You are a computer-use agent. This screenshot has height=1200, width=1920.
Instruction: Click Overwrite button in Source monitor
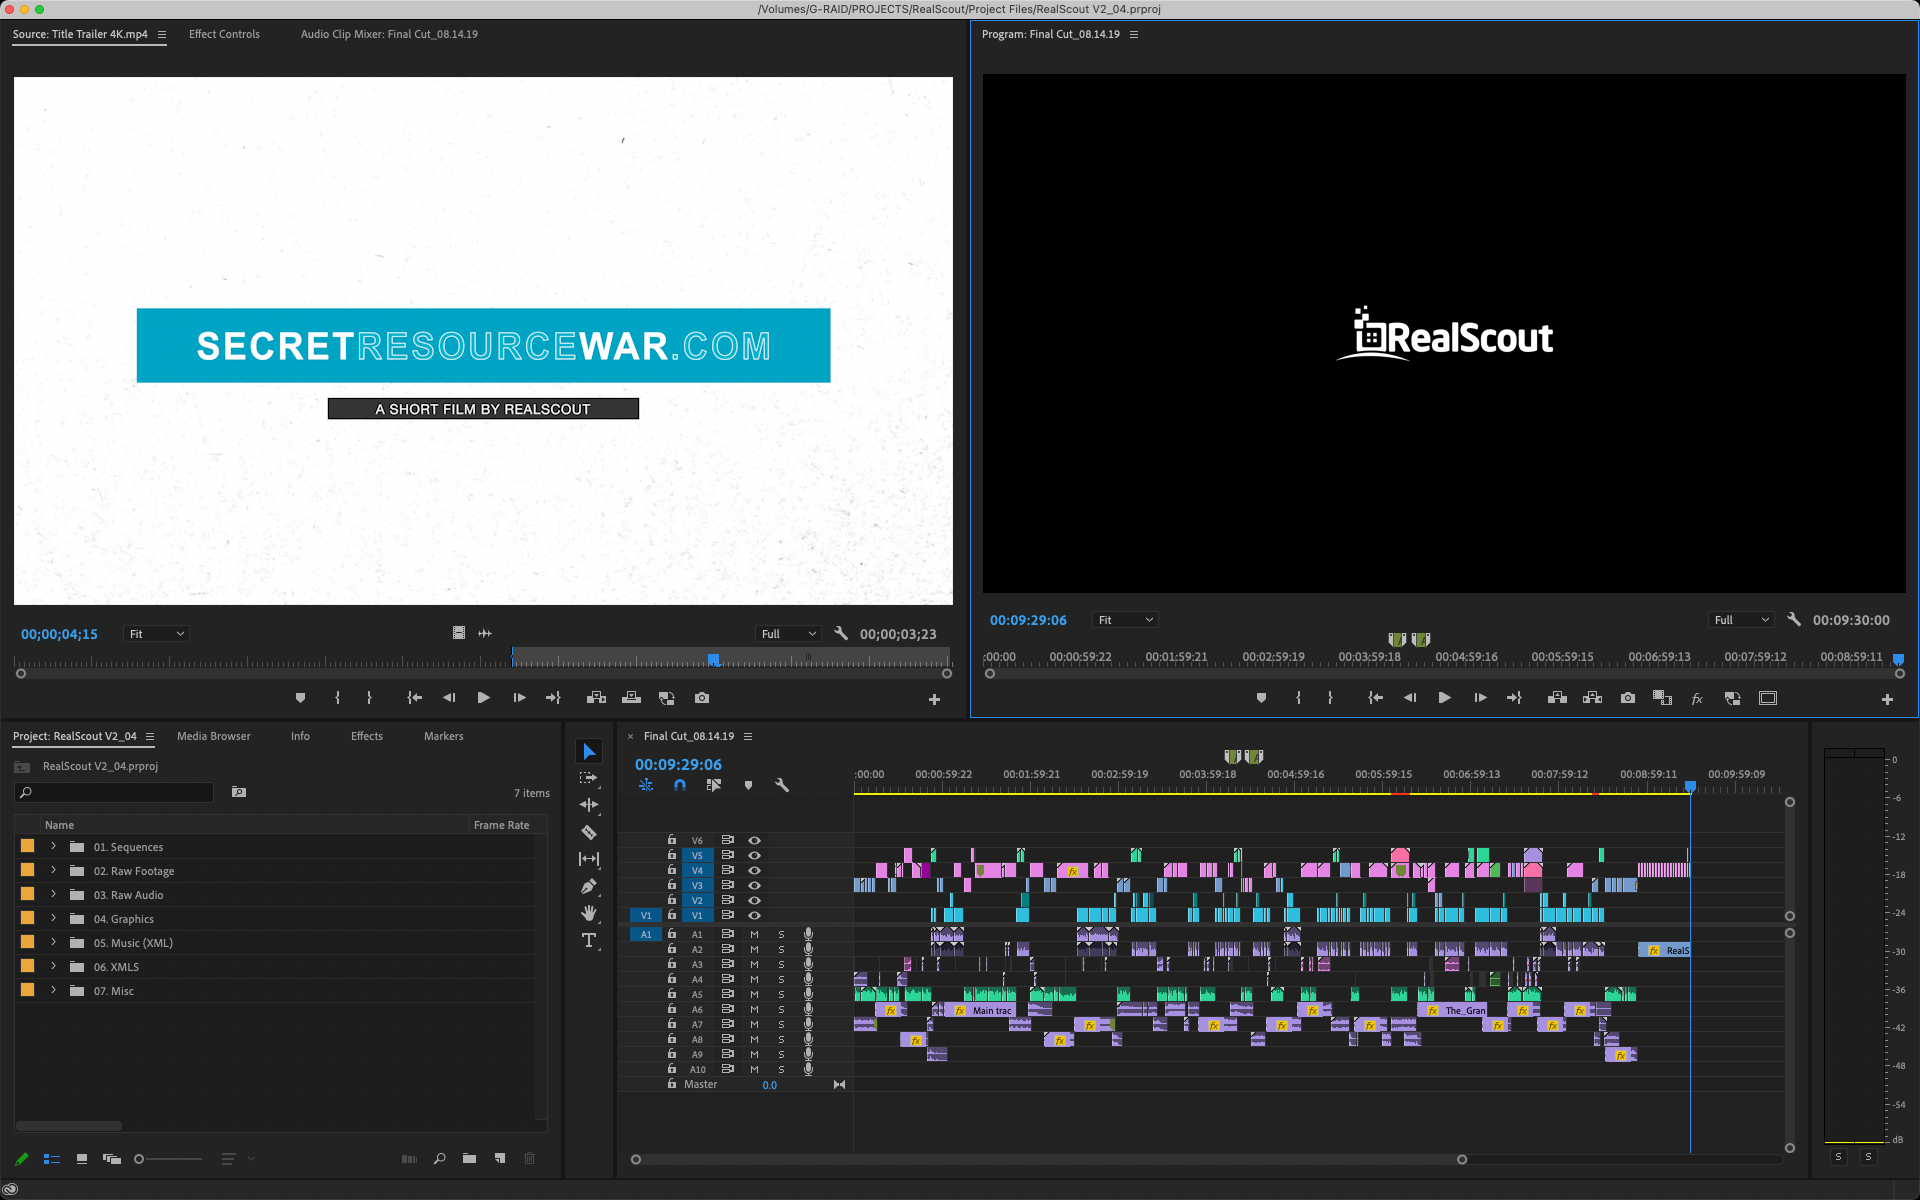pyautogui.click(x=631, y=698)
